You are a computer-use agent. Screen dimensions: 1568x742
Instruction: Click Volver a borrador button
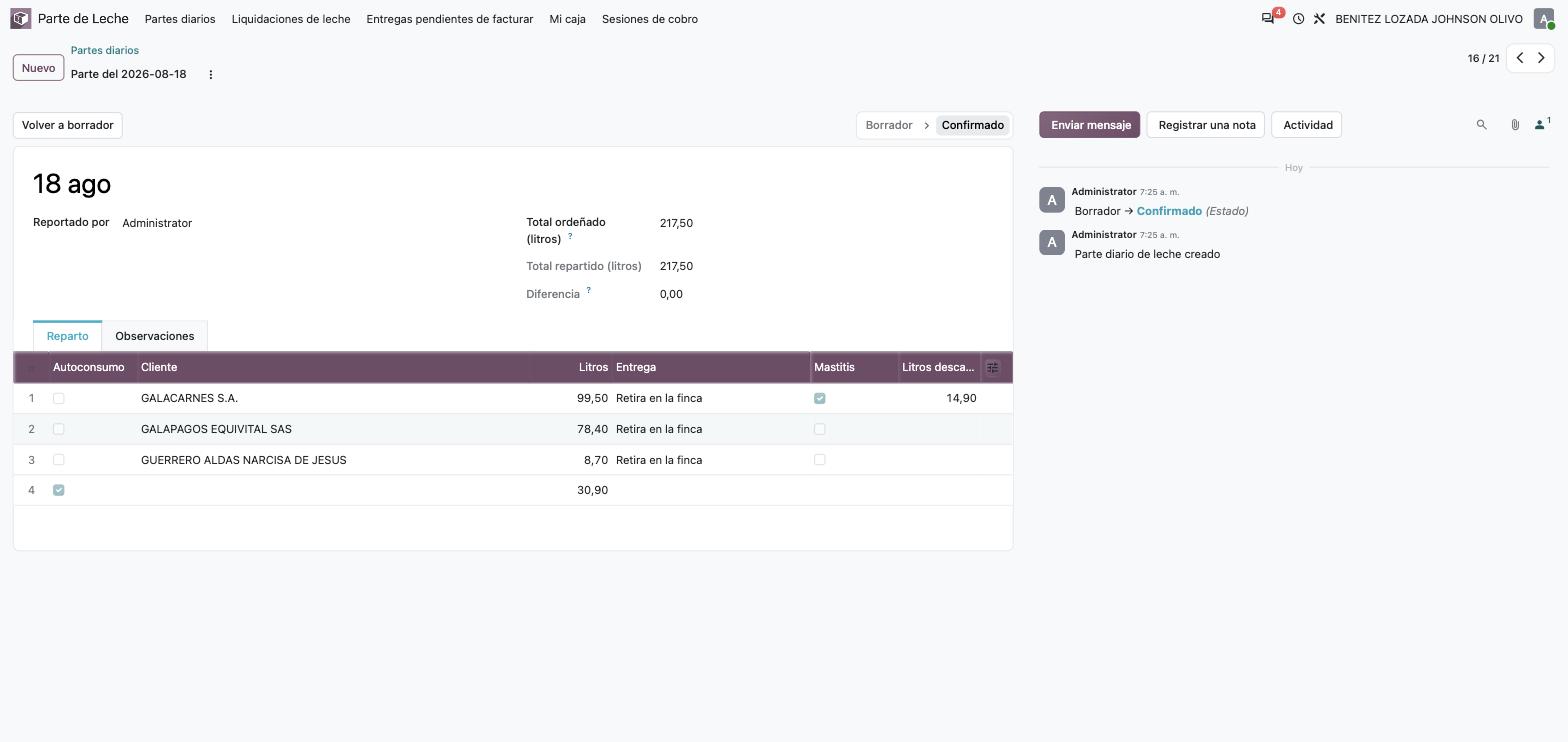pyautogui.click(x=68, y=125)
